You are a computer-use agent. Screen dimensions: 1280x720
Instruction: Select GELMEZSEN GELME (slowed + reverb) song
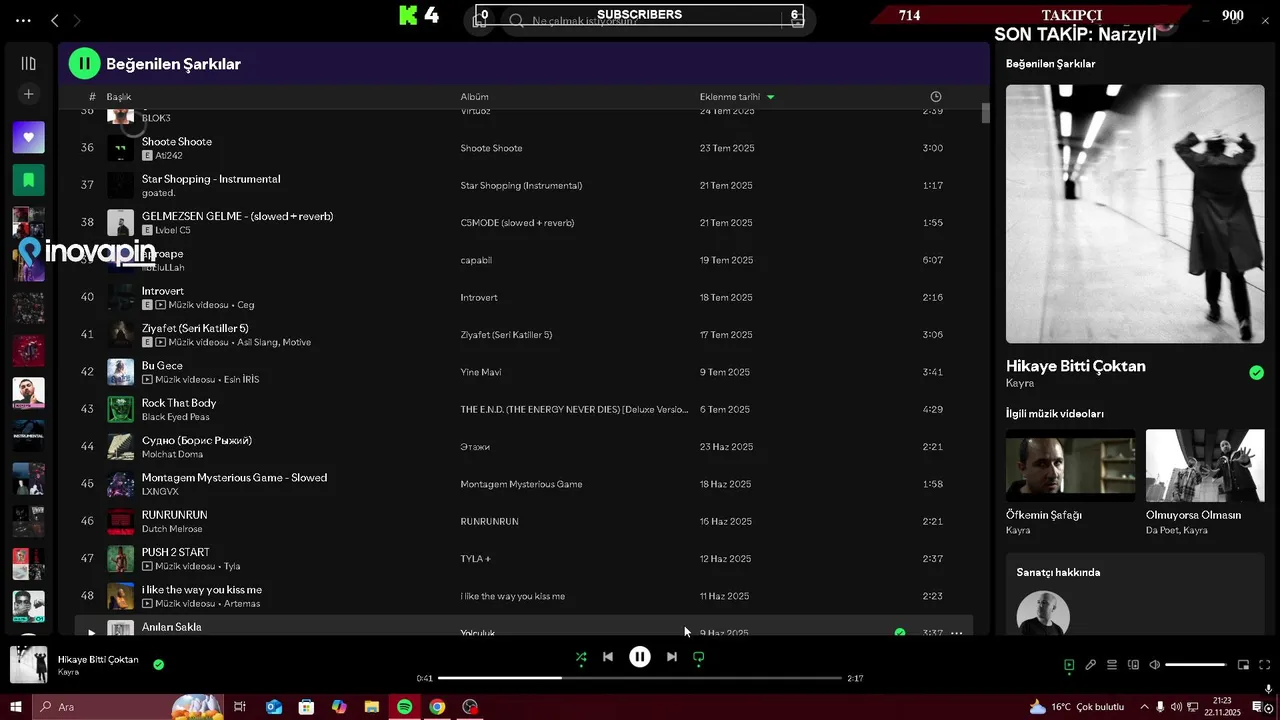pyautogui.click(x=237, y=216)
